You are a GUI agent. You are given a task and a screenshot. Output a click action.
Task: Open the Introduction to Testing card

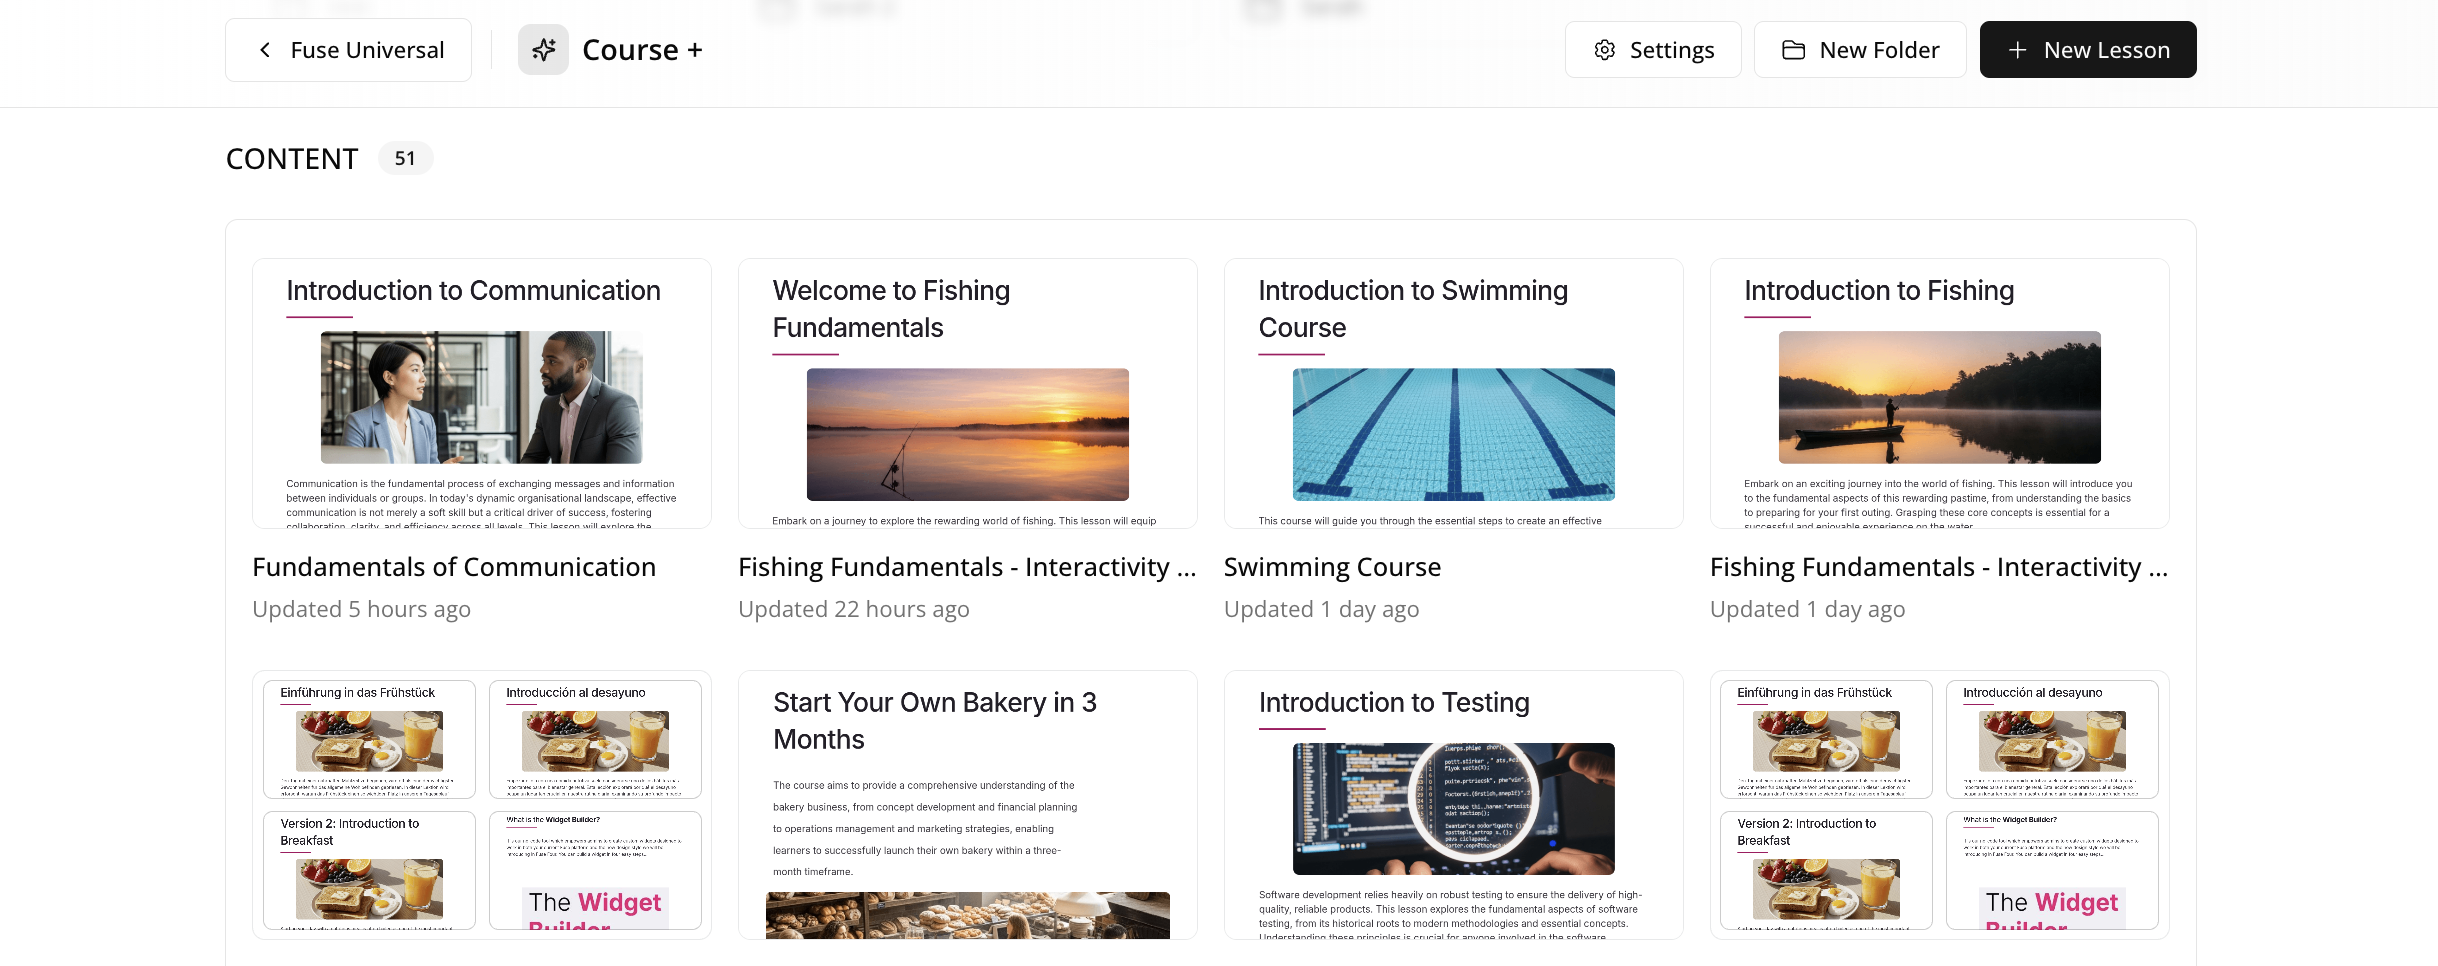click(1454, 805)
